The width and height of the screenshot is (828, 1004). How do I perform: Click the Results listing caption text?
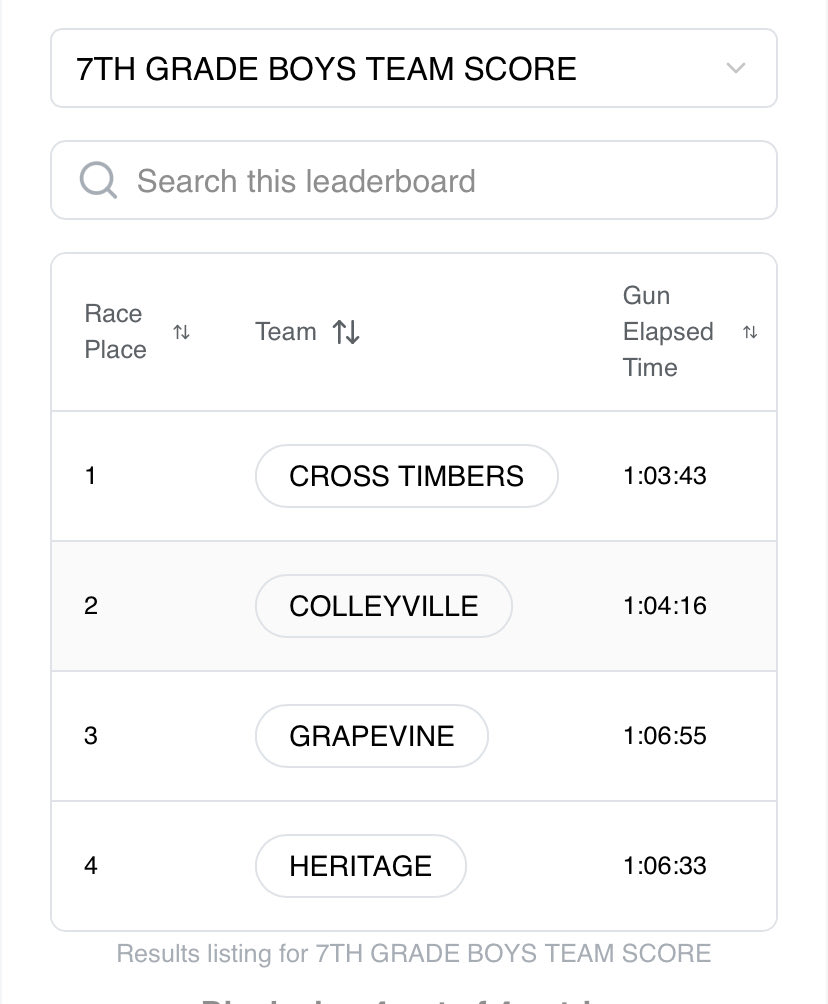(414, 953)
